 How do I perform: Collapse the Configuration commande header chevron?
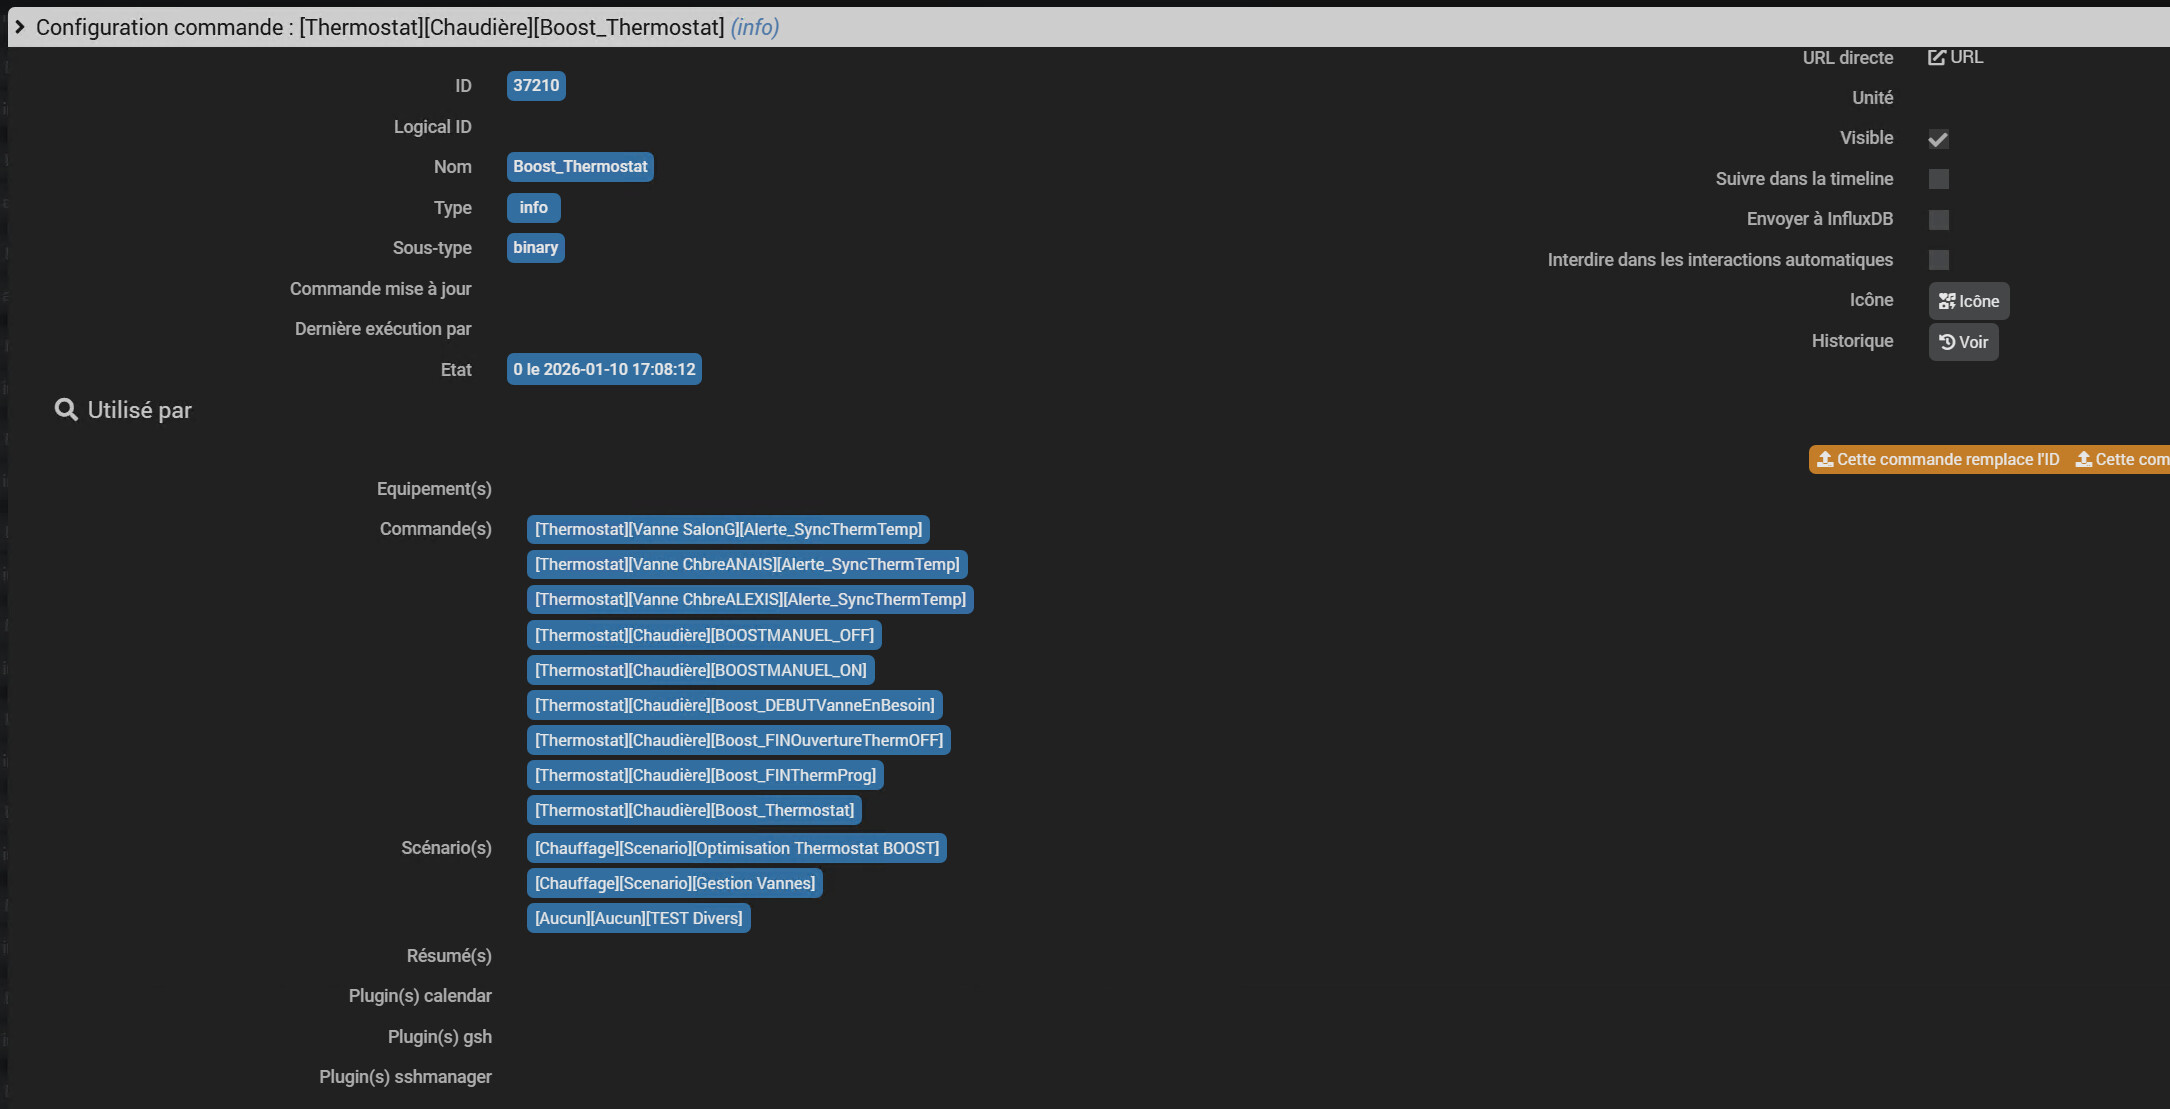click(19, 27)
